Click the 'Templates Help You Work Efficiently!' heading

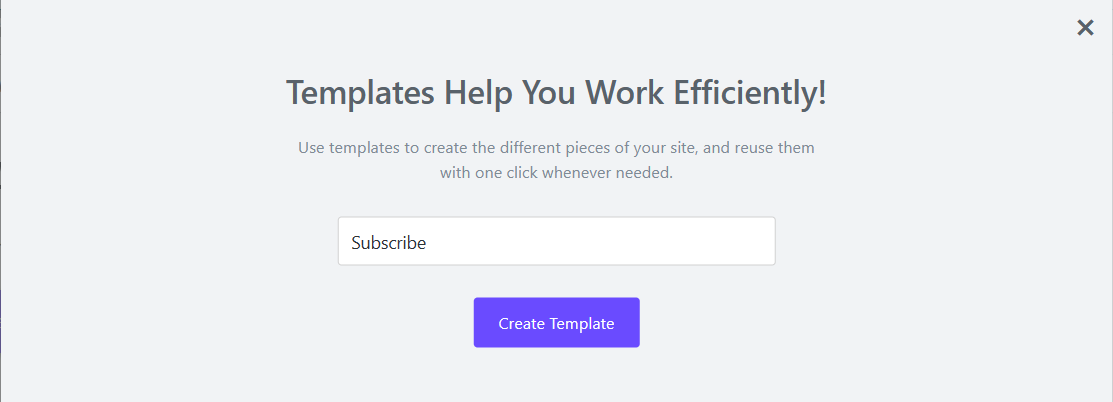pos(556,93)
